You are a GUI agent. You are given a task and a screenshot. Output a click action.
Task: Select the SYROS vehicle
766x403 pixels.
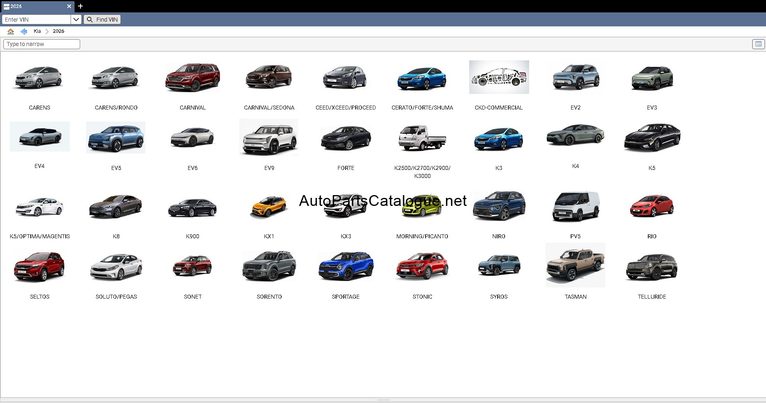tap(499, 265)
